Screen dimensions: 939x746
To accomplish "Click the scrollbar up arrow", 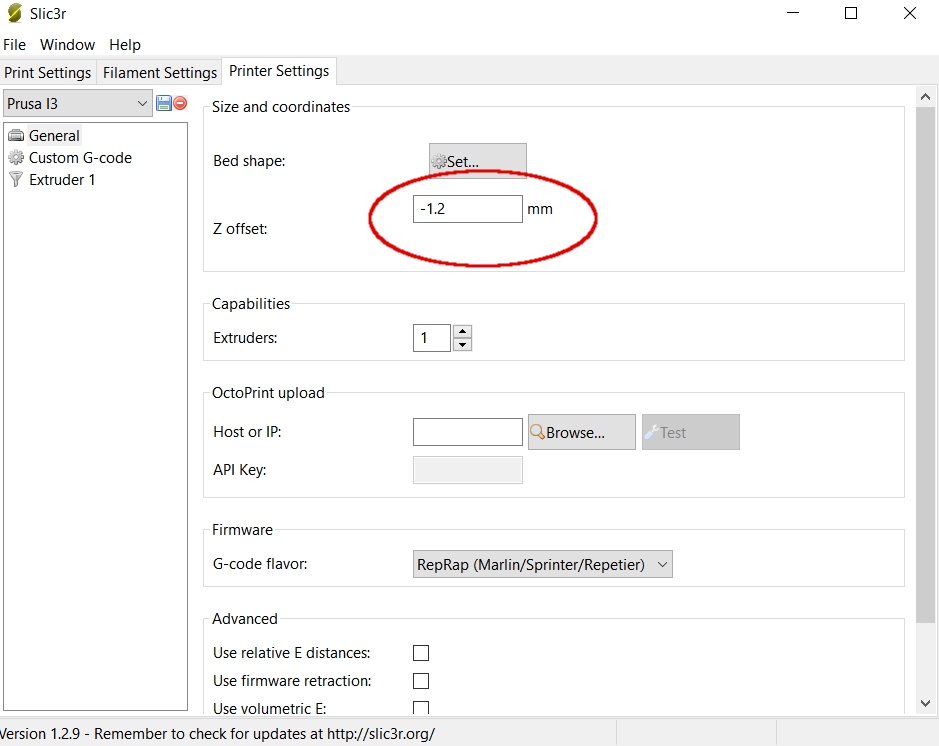I will click(925, 96).
